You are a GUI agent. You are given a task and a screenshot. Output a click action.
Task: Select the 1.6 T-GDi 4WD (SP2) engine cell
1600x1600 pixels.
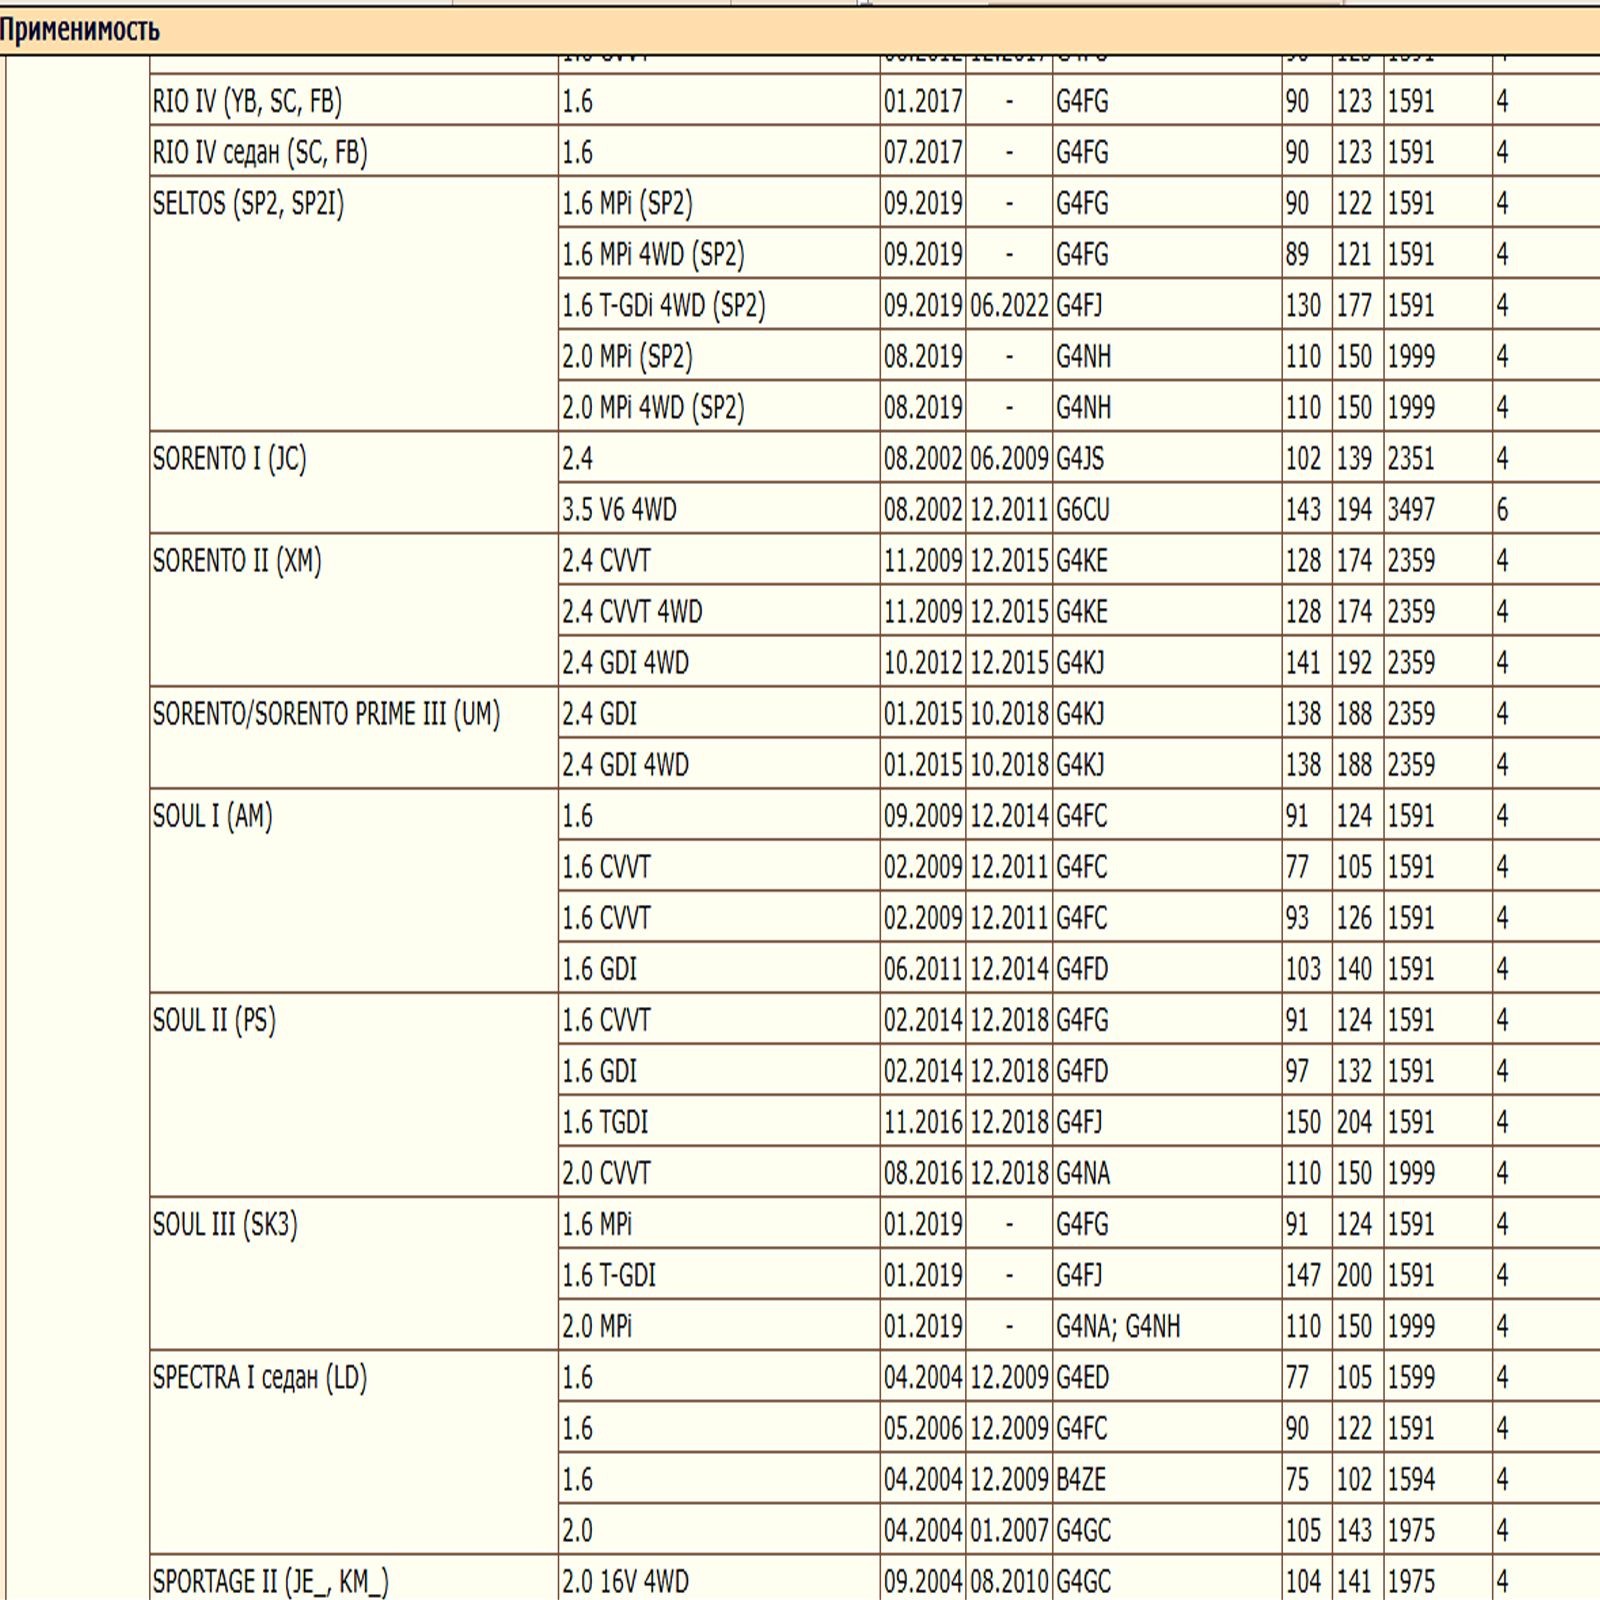[663, 305]
